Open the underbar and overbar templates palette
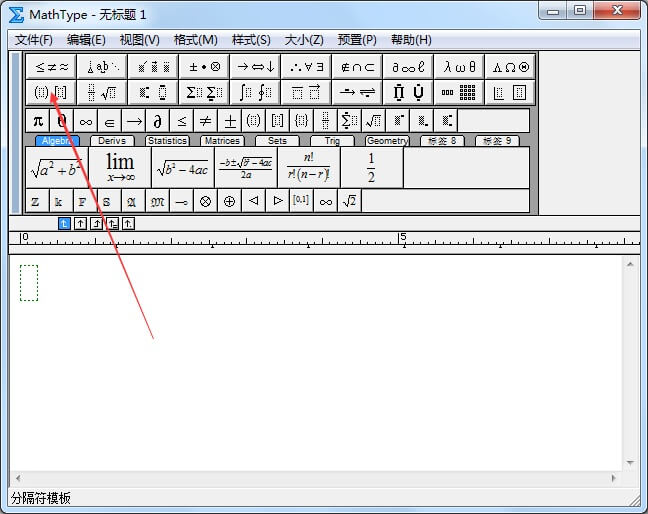This screenshot has width=648, height=514. point(306,92)
